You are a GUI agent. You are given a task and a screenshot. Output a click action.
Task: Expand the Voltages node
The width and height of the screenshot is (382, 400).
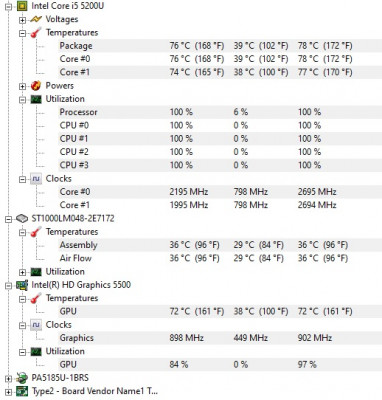22,20
